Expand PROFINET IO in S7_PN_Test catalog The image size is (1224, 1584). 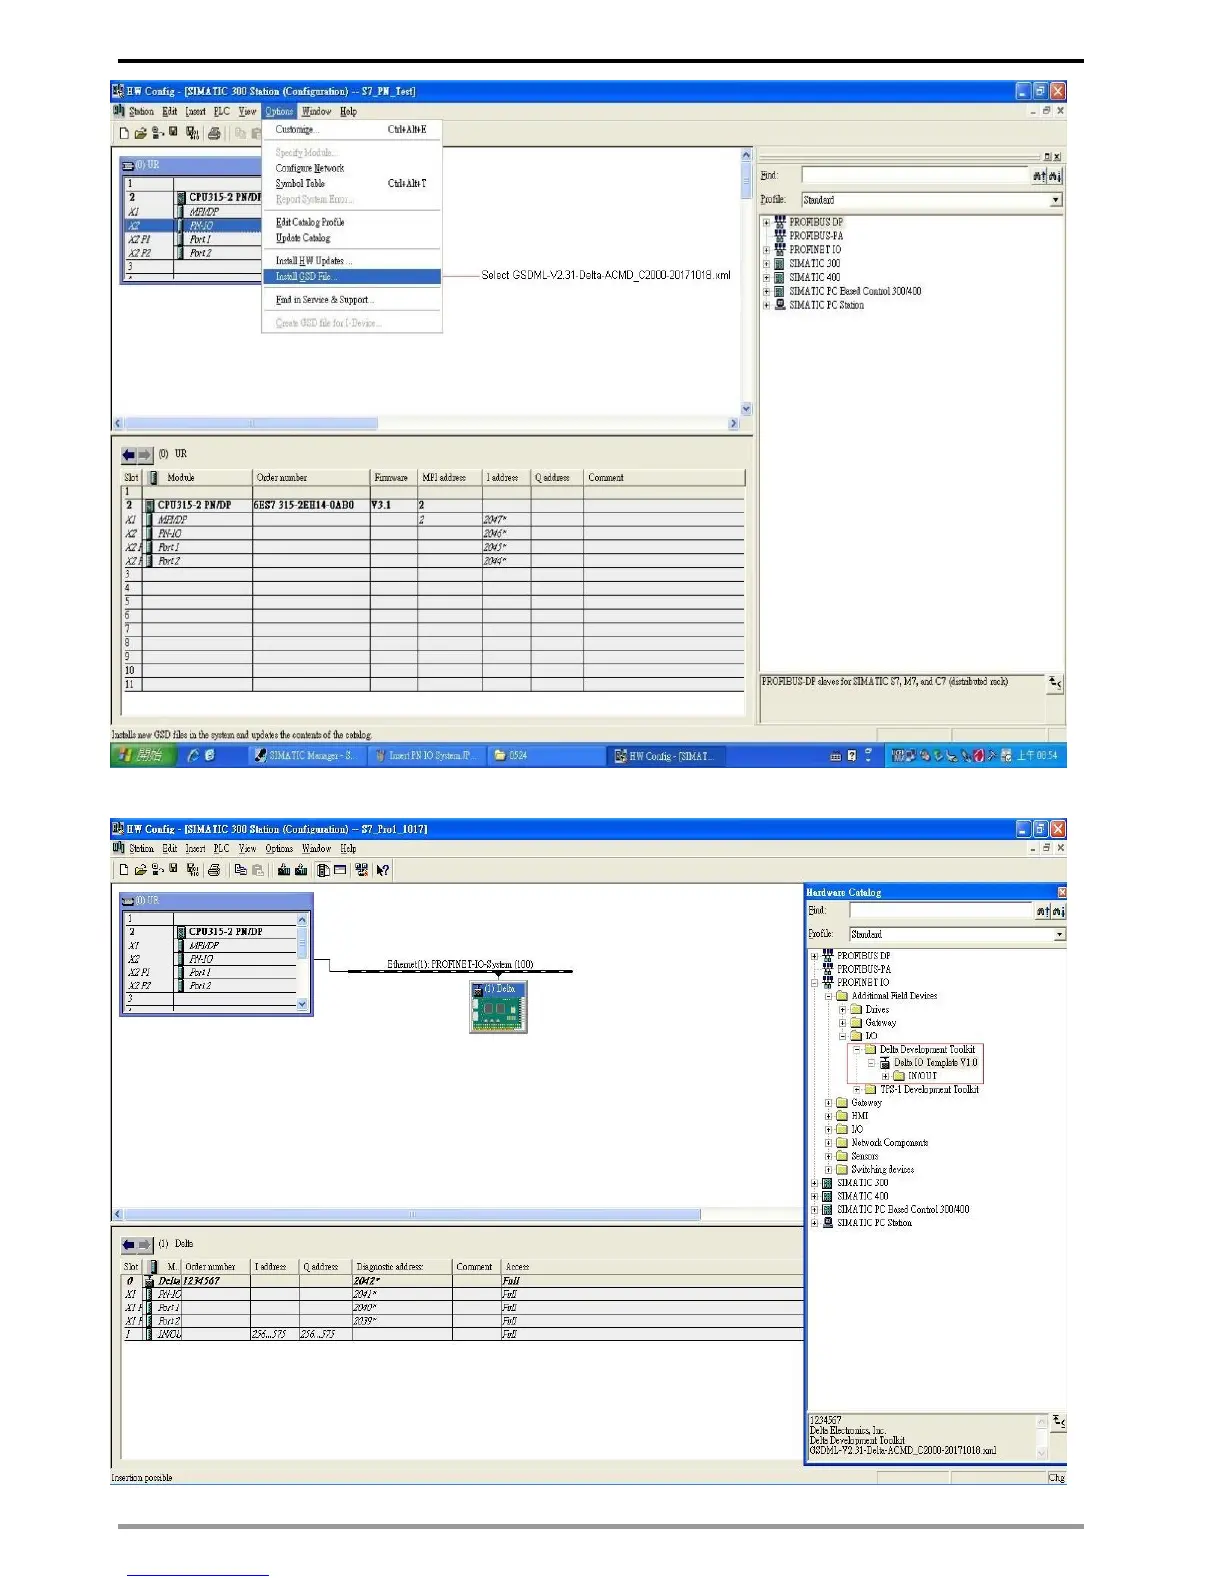[766, 250]
